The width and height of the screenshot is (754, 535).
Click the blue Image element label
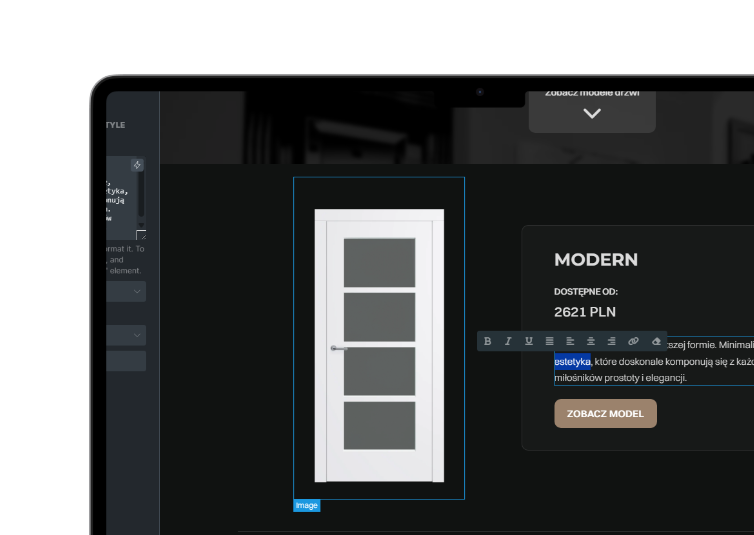[x=306, y=506]
